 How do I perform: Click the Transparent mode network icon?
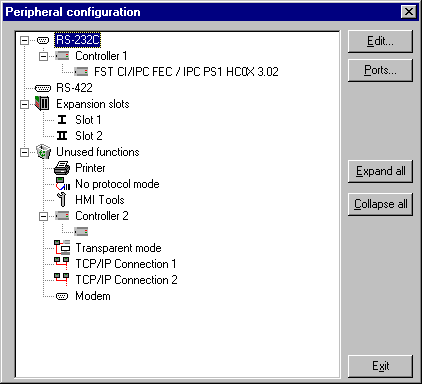tap(62, 248)
